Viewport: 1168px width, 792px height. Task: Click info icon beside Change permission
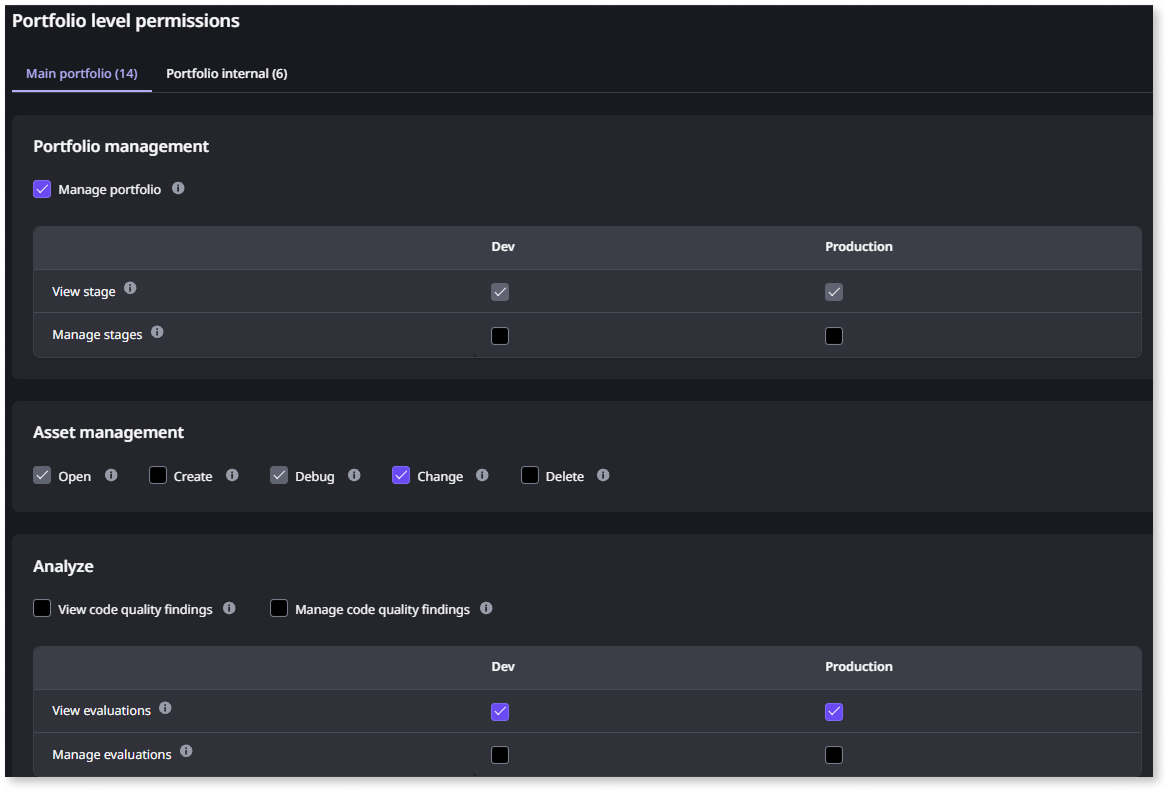(x=483, y=475)
